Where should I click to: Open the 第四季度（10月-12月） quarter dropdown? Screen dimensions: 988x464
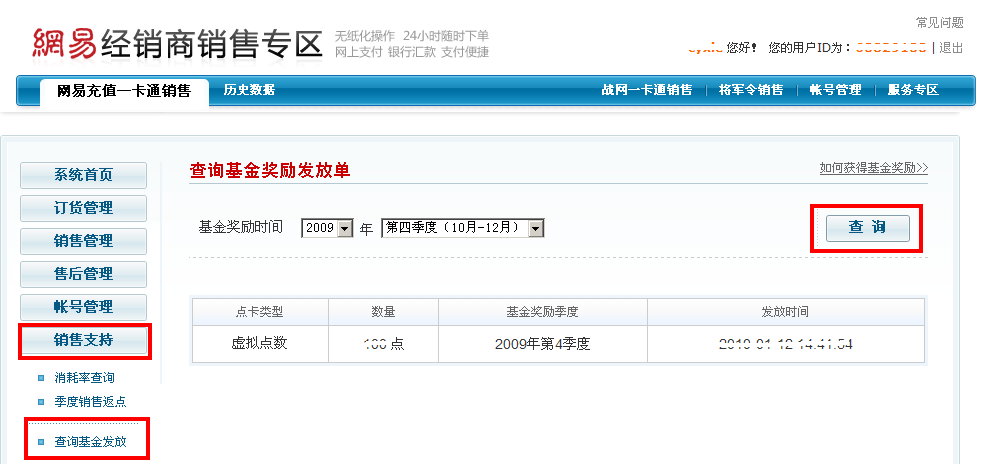click(x=462, y=228)
